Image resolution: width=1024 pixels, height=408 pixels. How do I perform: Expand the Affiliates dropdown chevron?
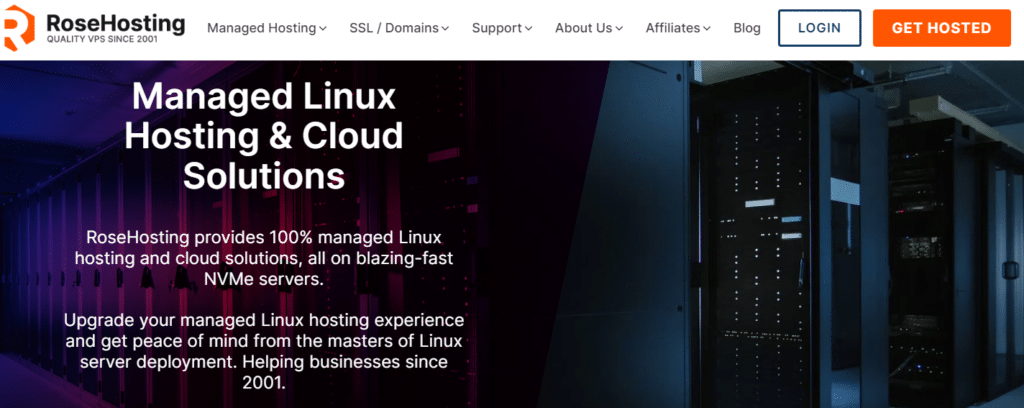tap(707, 29)
